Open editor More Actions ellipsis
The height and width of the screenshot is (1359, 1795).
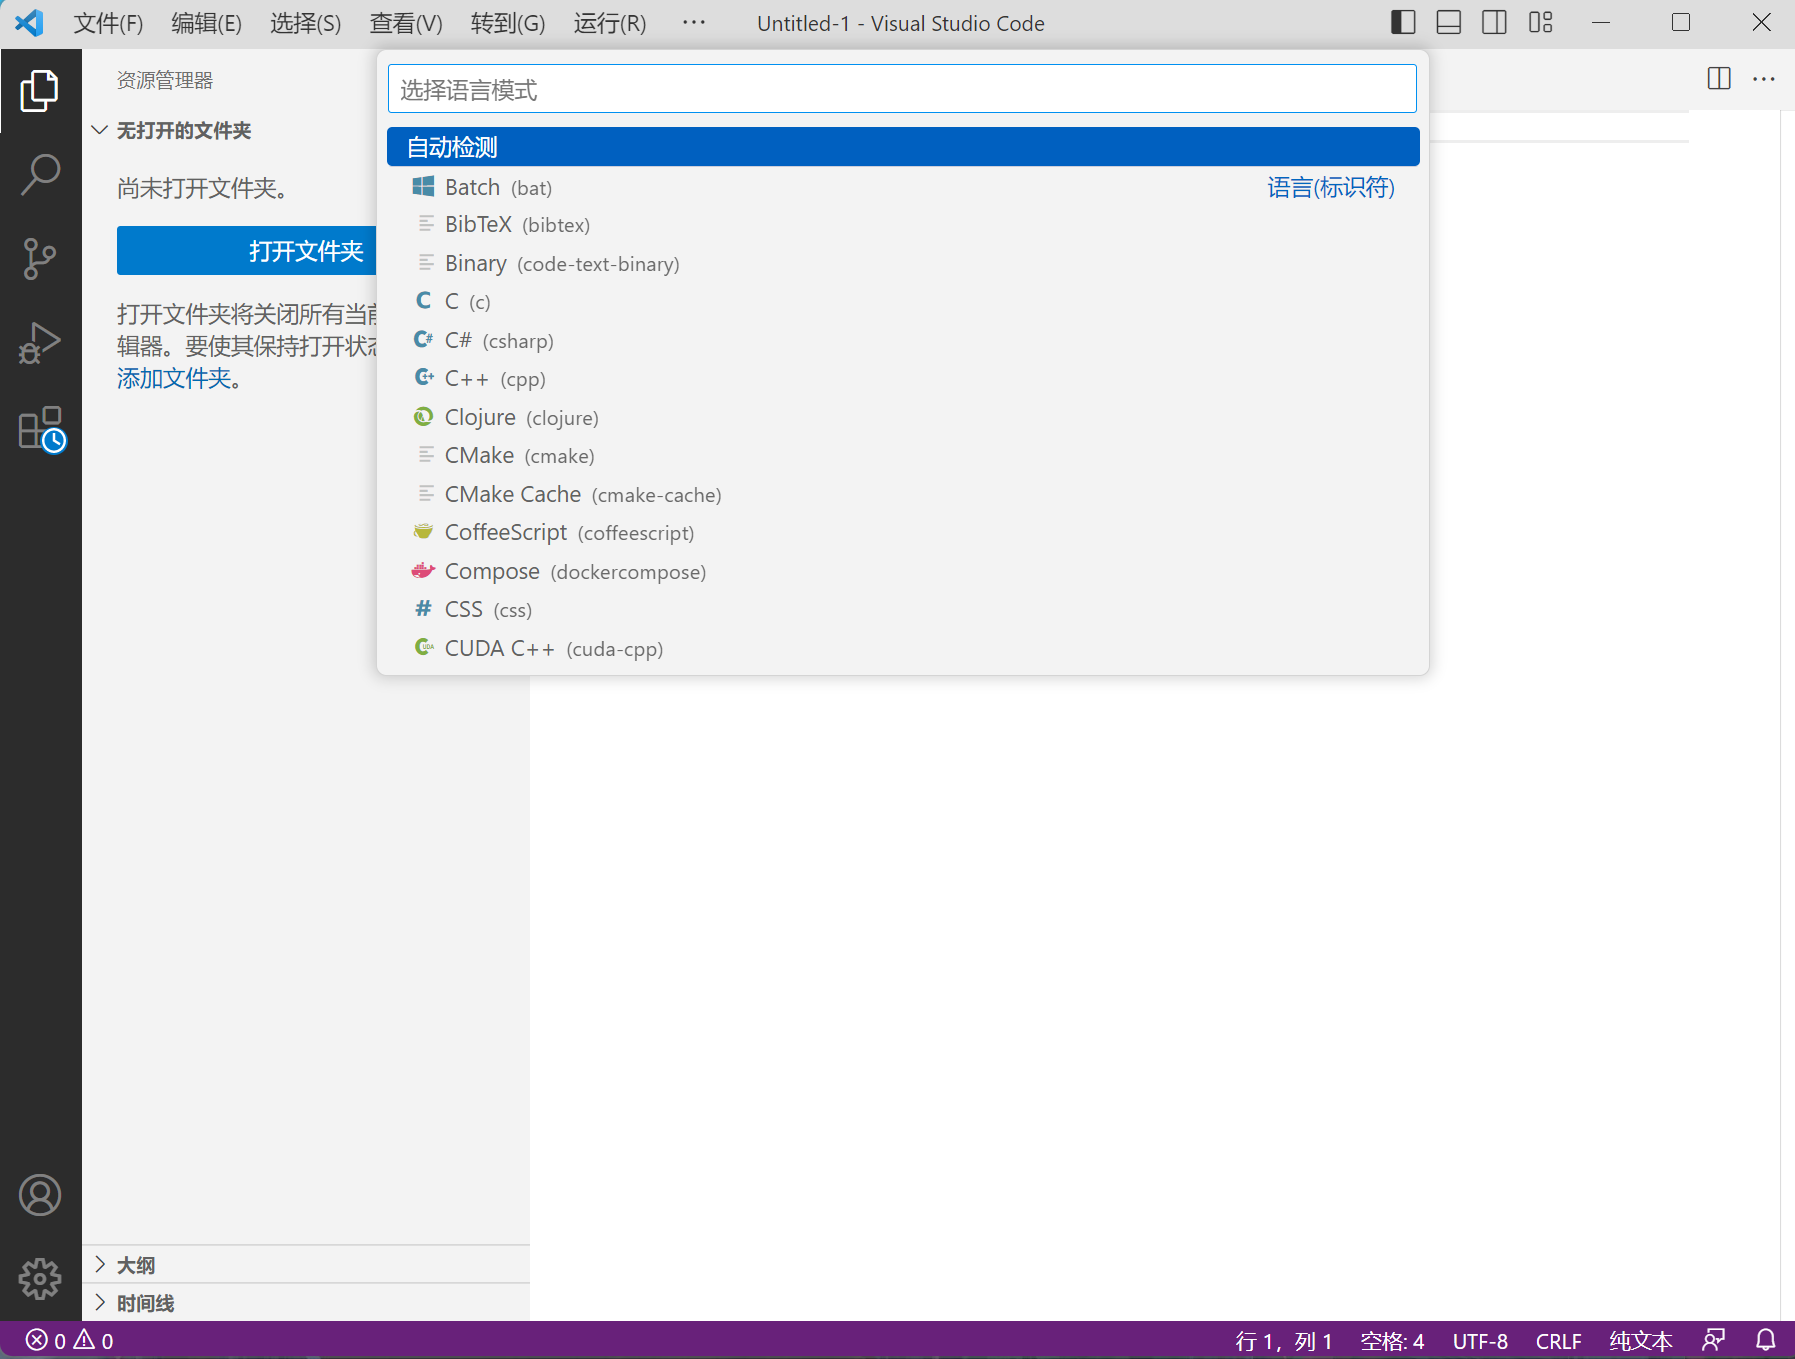(1764, 78)
